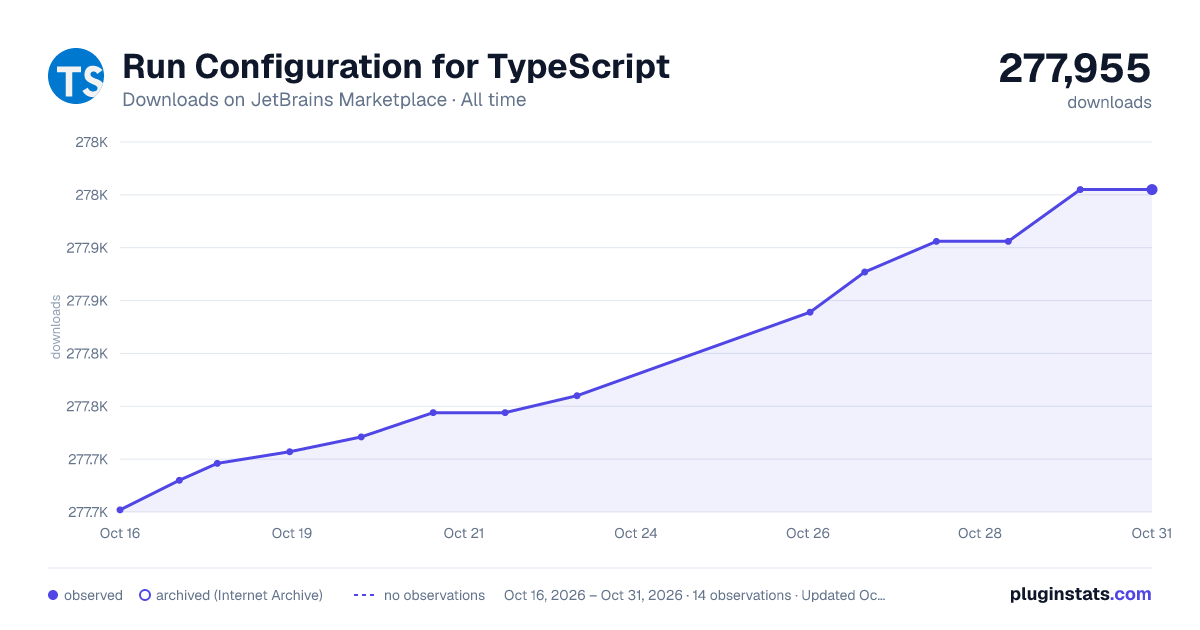Click the Oct 28 axis label
Screen dimensions: 1200x630
coord(980,533)
